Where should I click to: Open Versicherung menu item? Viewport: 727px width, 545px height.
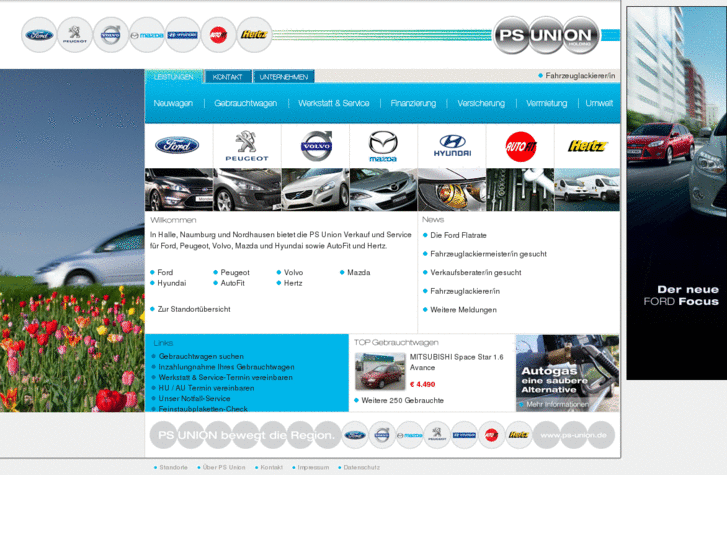(x=481, y=103)
